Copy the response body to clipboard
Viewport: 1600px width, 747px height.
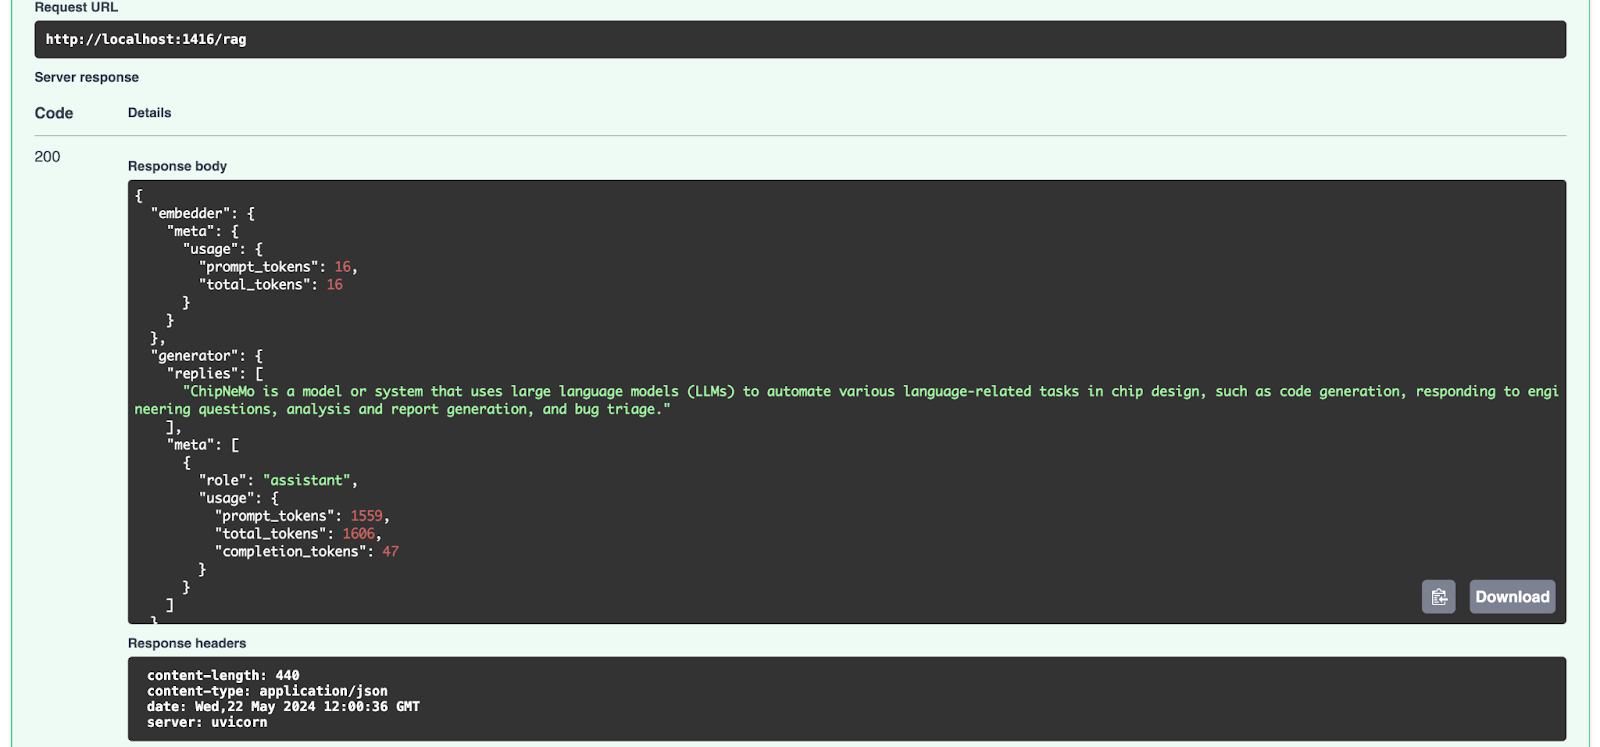1438,597
